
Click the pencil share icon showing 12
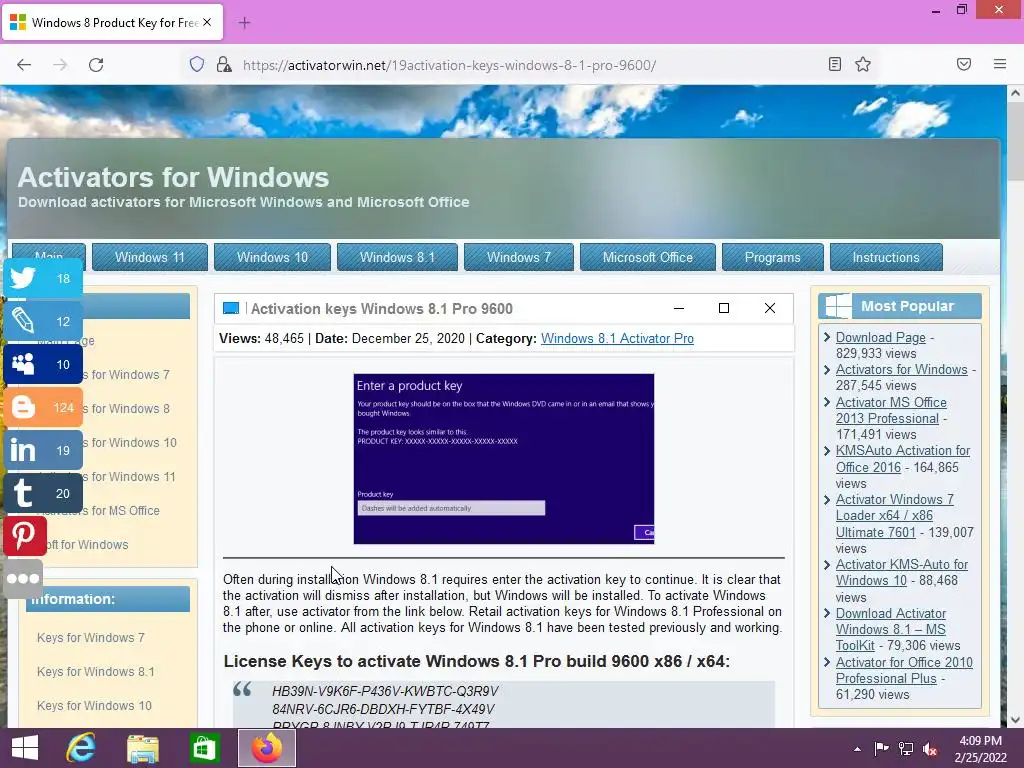point(43,321)
